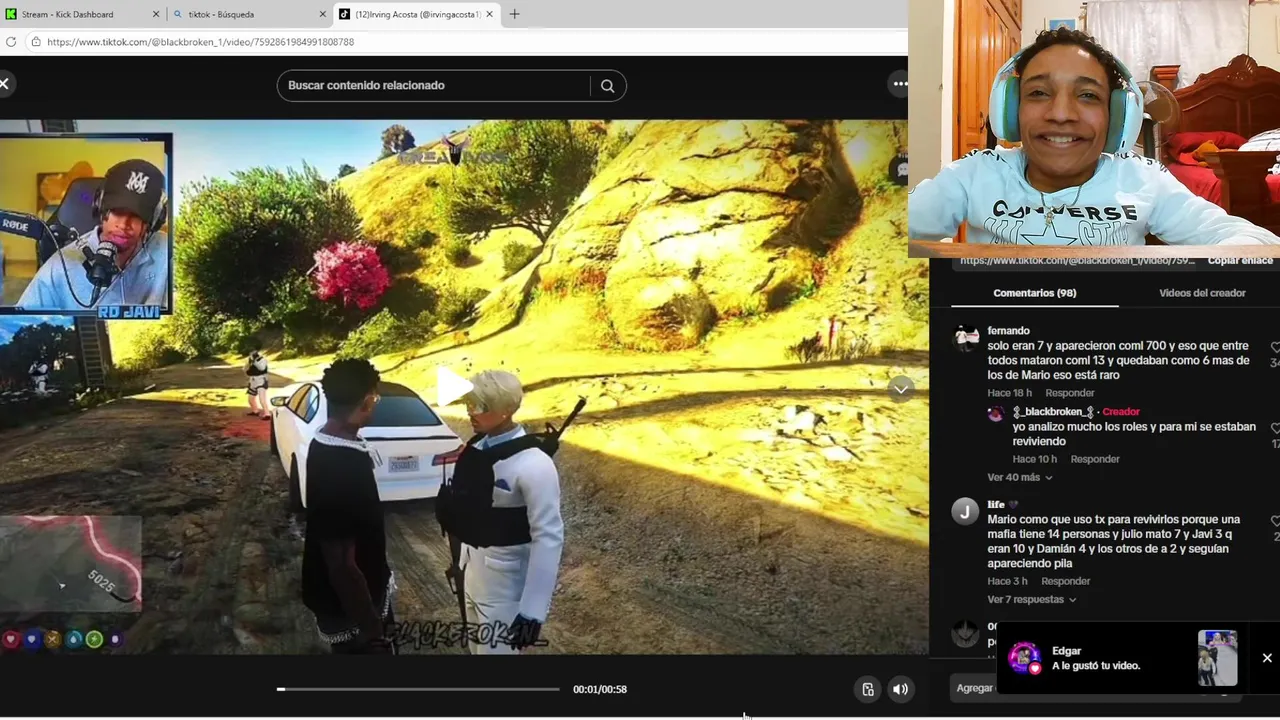Click the search magnifier icon
The width and height of the screenshot is (1280, 720).
tap(607, 86)
